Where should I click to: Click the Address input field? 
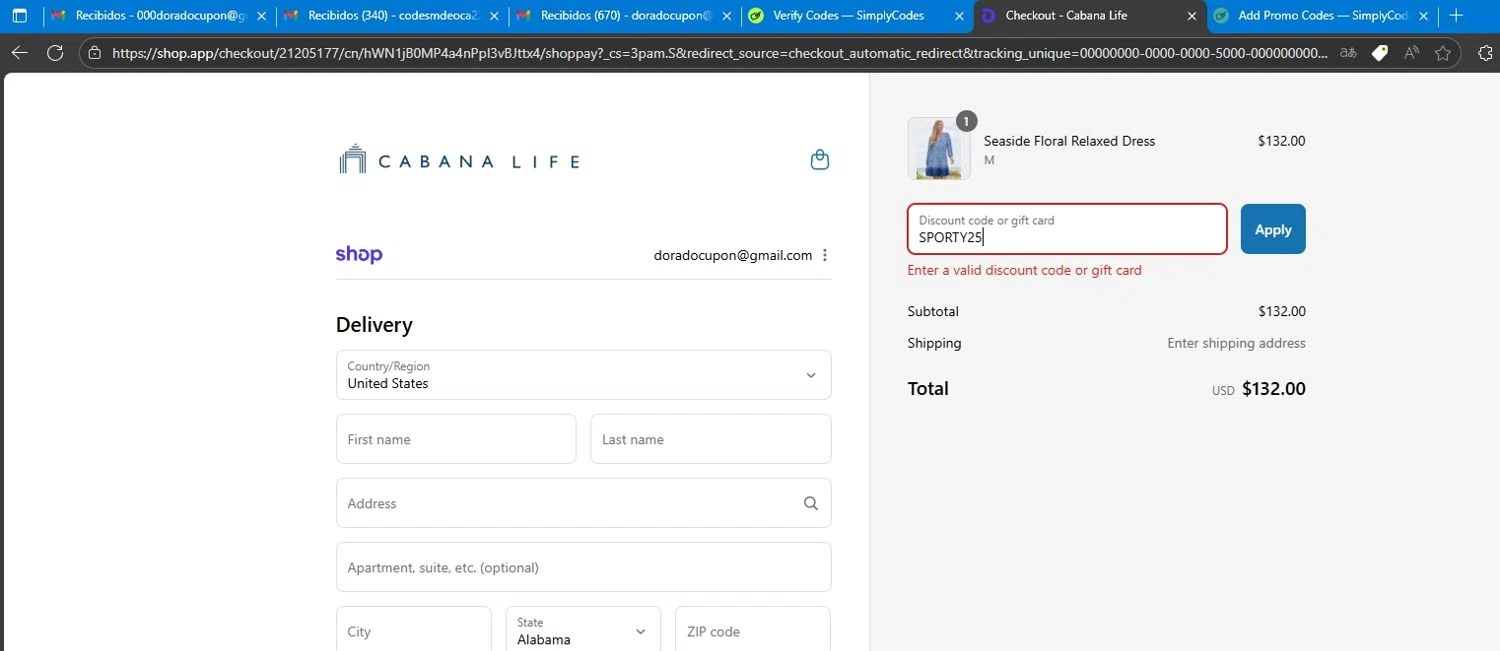tap(583, 503)
